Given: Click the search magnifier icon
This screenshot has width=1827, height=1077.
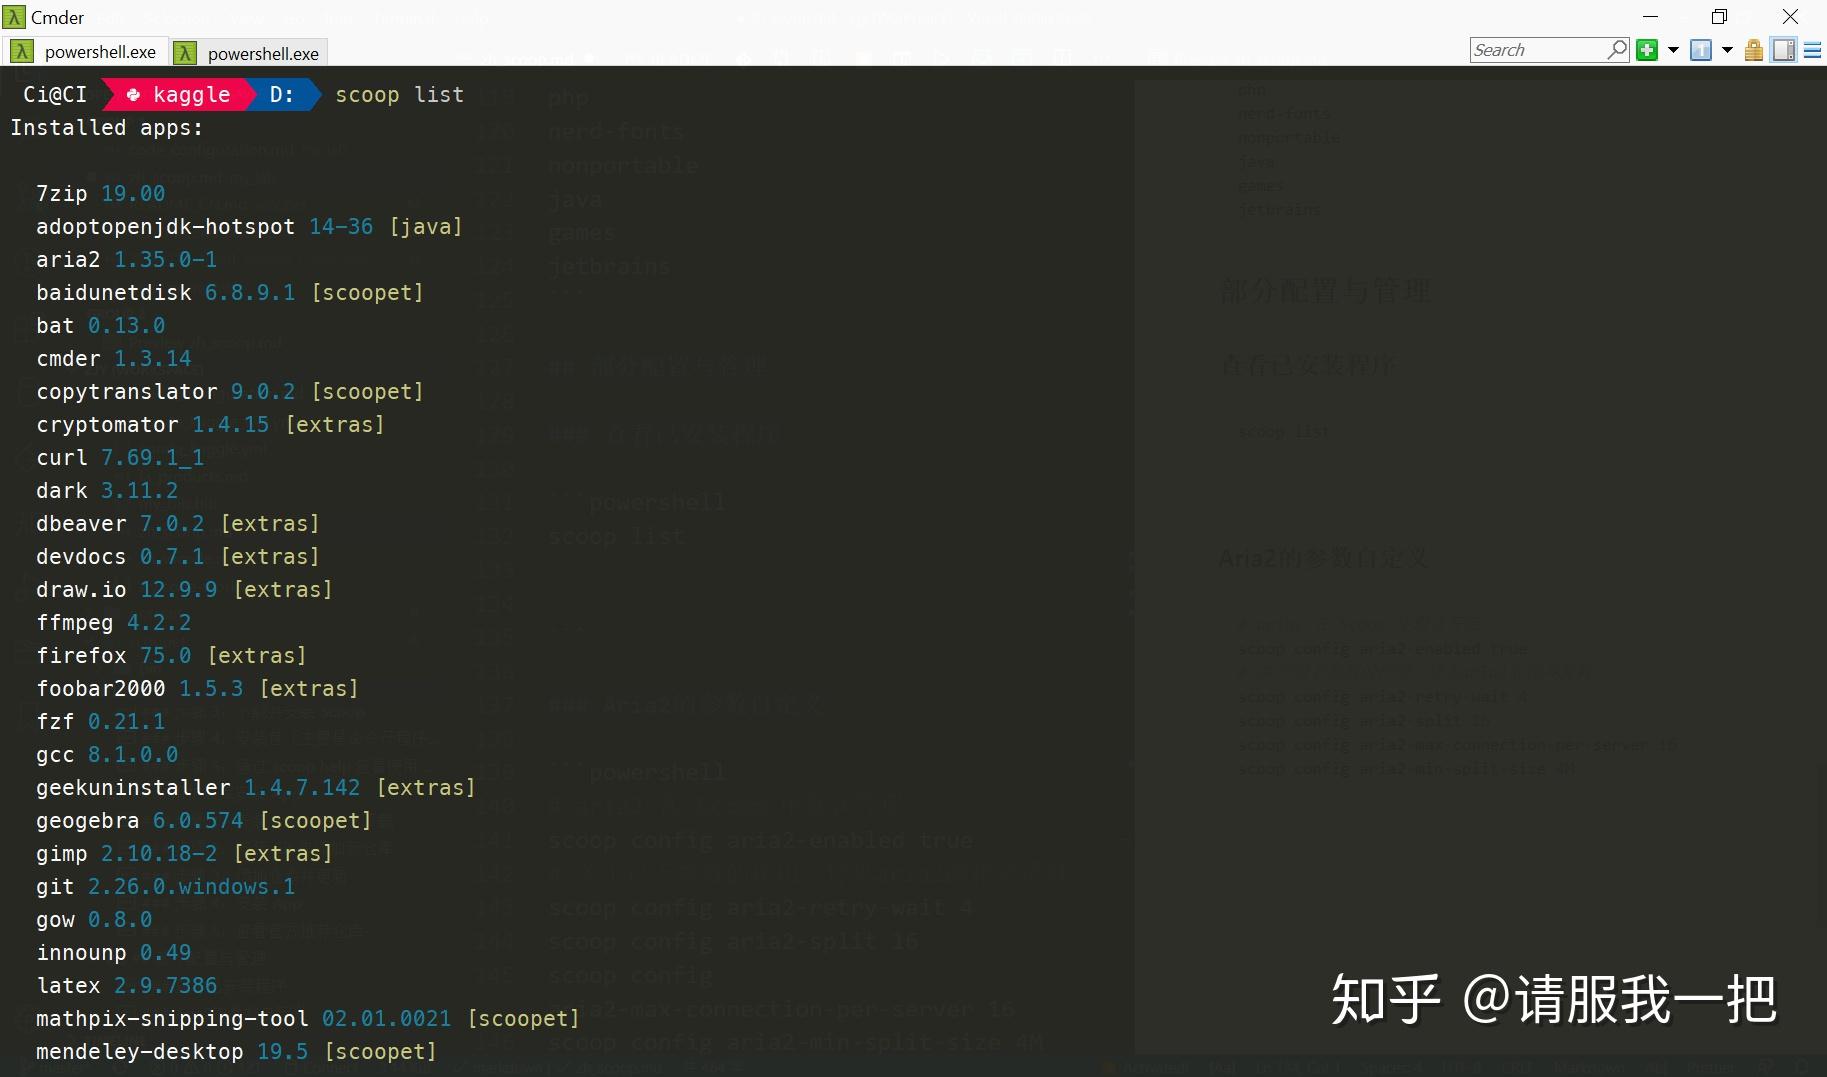Looking at the screenshot, I should 1618,49.
